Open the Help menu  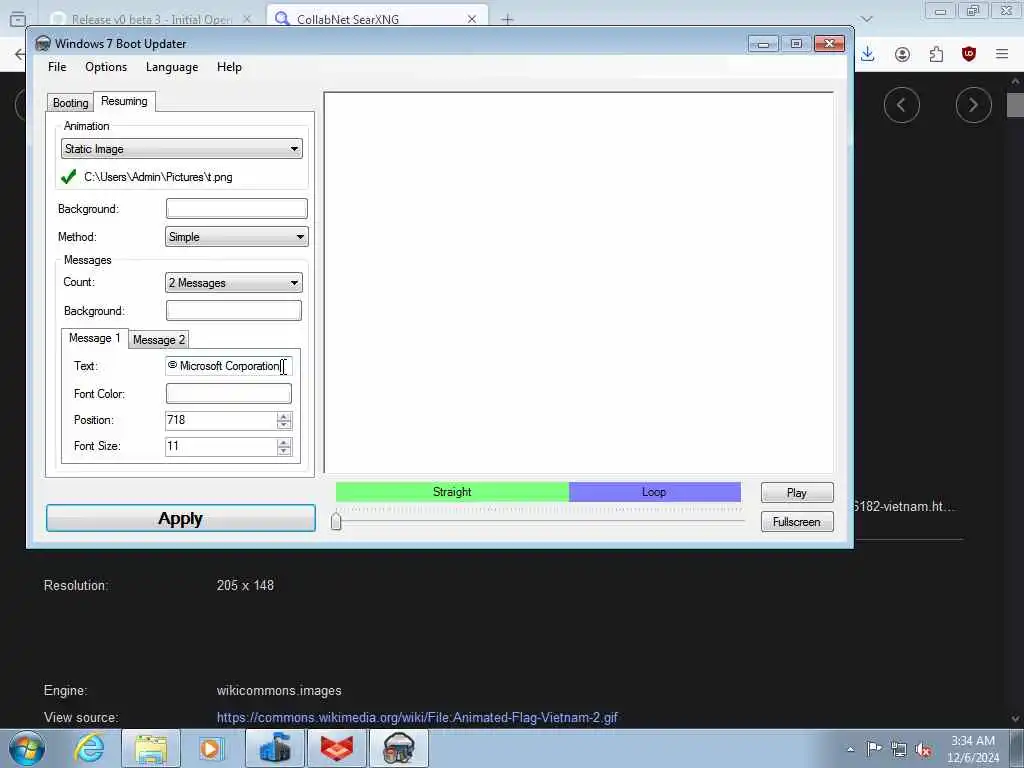(229, 67)
